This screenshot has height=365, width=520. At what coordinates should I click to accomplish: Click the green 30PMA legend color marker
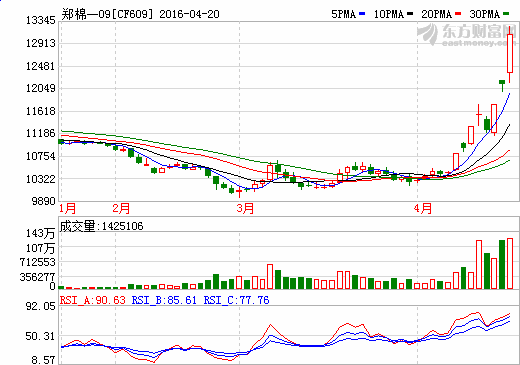pos(506,14)
